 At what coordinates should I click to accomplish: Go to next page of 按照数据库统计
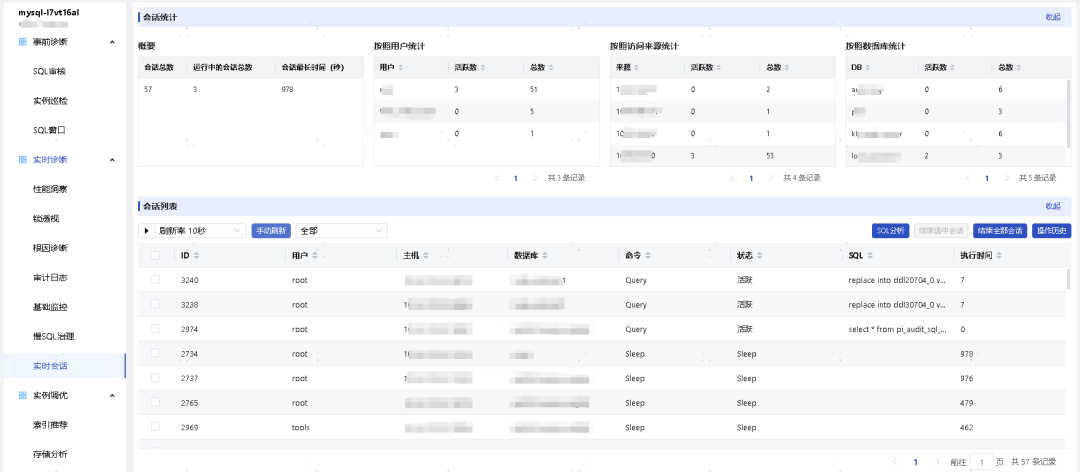[x=1008, y=178]
